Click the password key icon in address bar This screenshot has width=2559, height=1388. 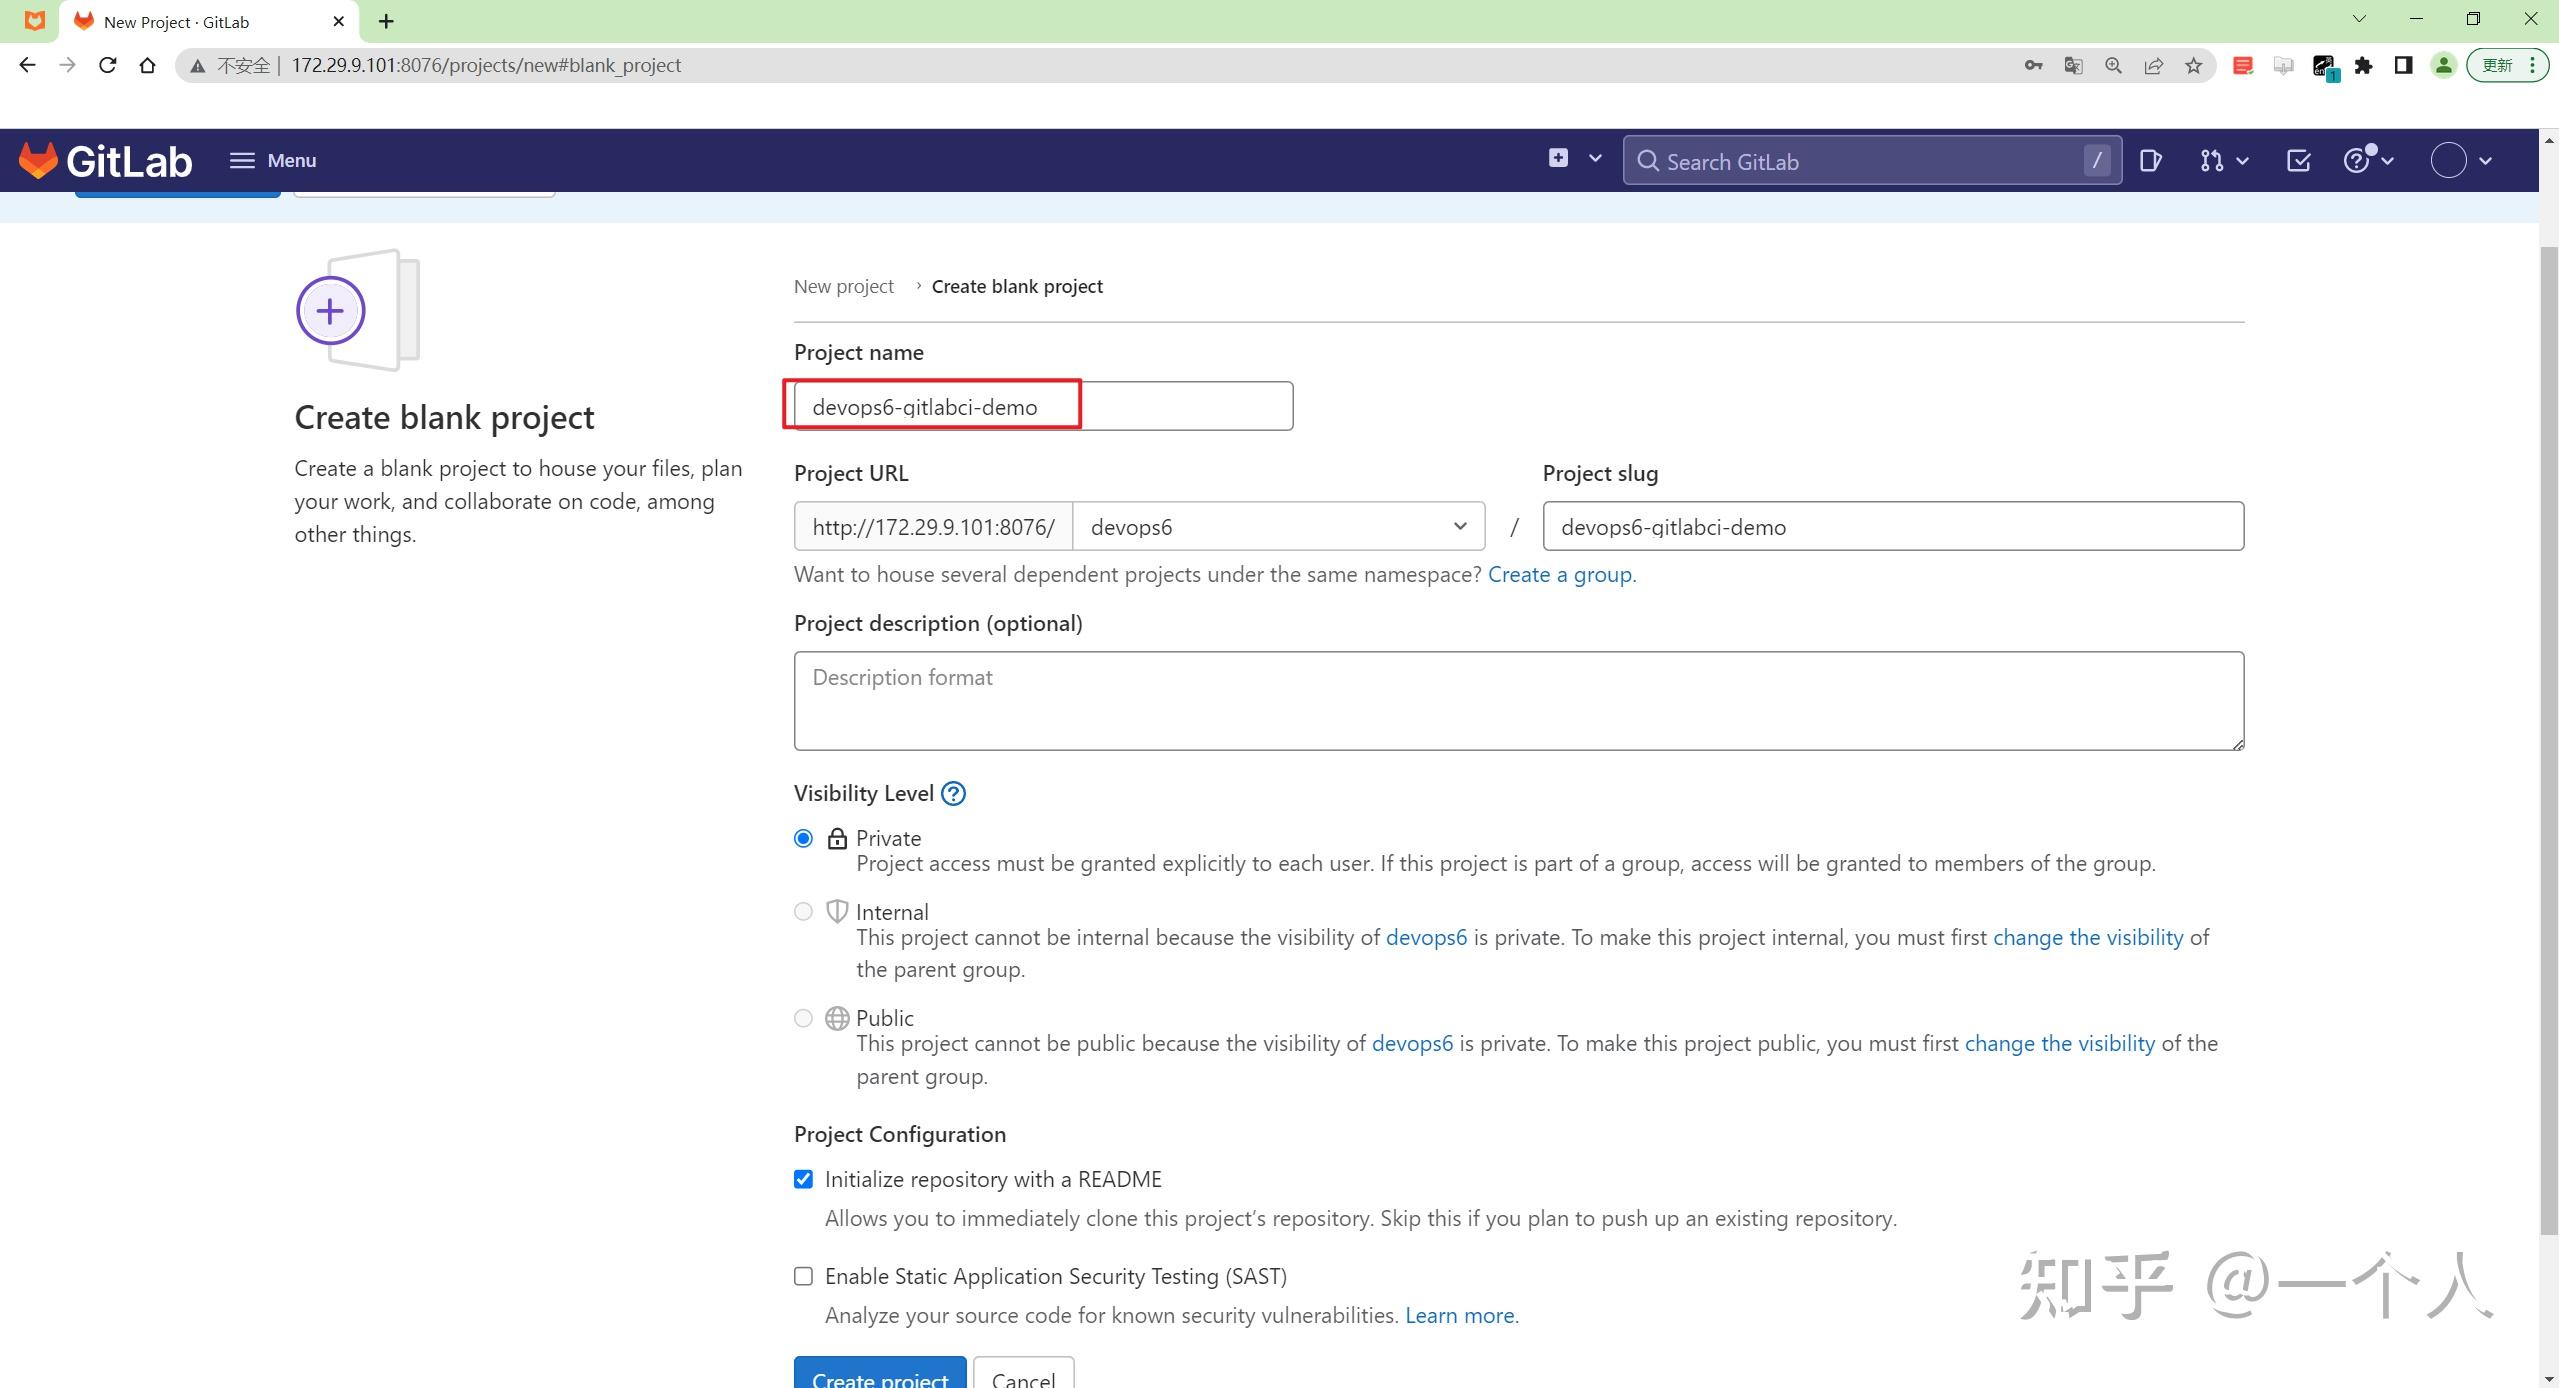point(2033,66)
